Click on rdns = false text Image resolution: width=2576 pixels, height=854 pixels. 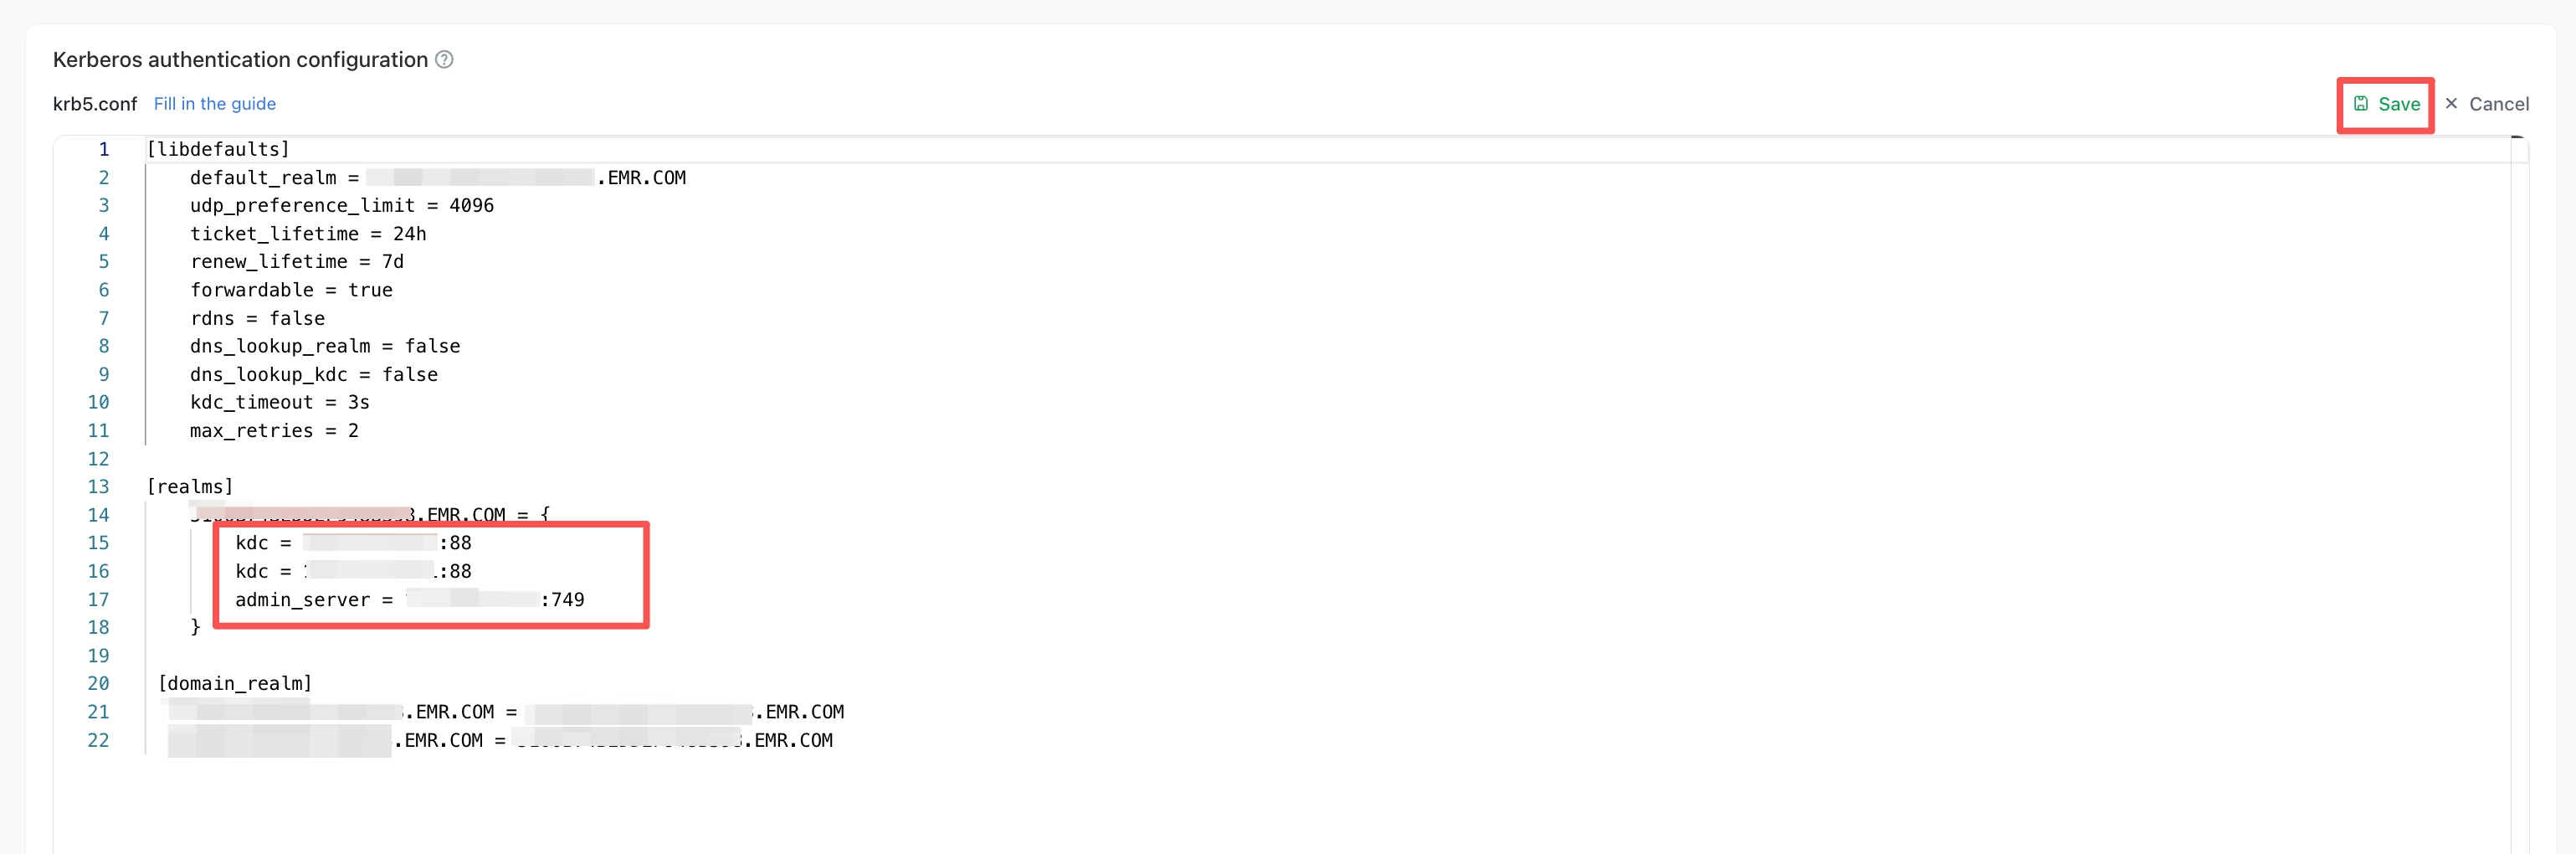tap(257, 319)
